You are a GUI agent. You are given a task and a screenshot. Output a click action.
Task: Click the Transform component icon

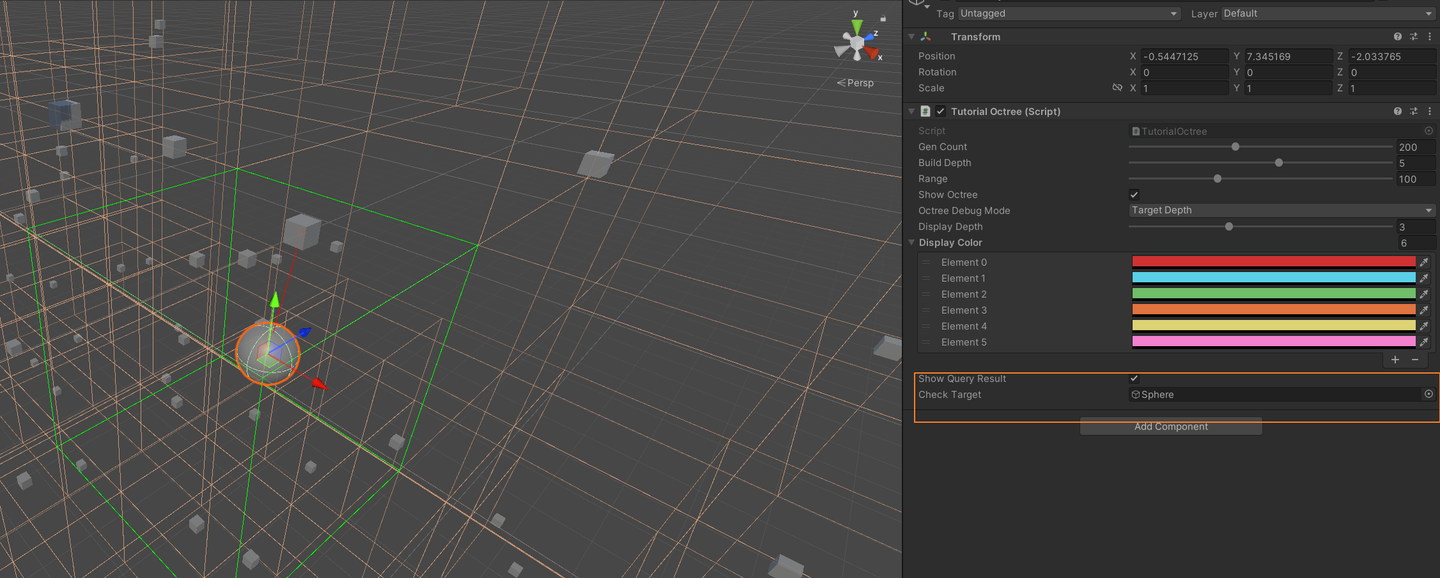[x=924, y=36]
